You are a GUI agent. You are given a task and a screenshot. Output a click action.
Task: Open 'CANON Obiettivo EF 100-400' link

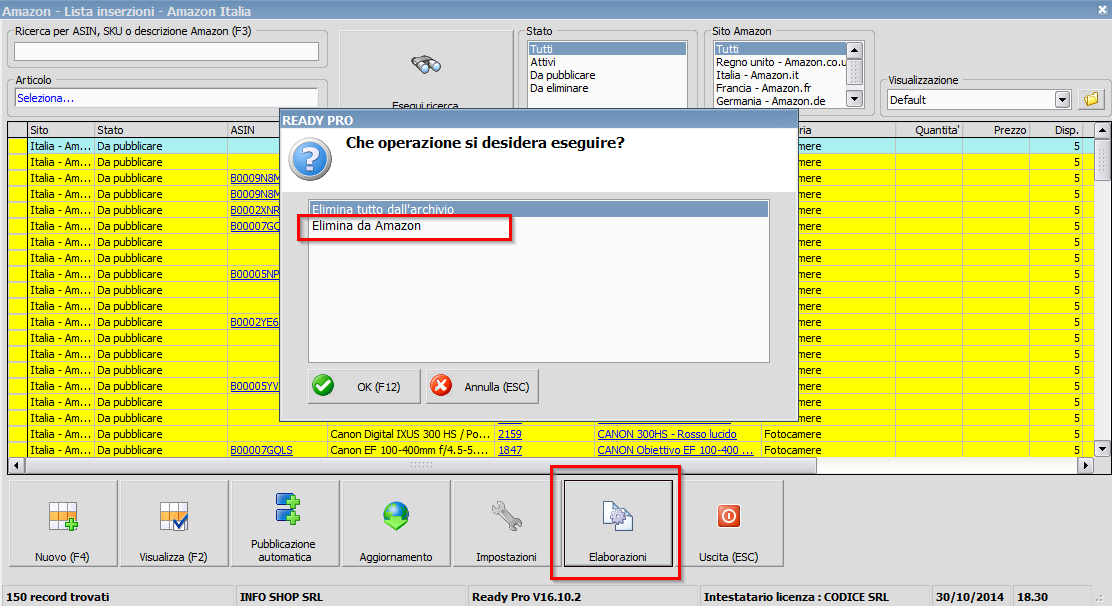[675, 450]
